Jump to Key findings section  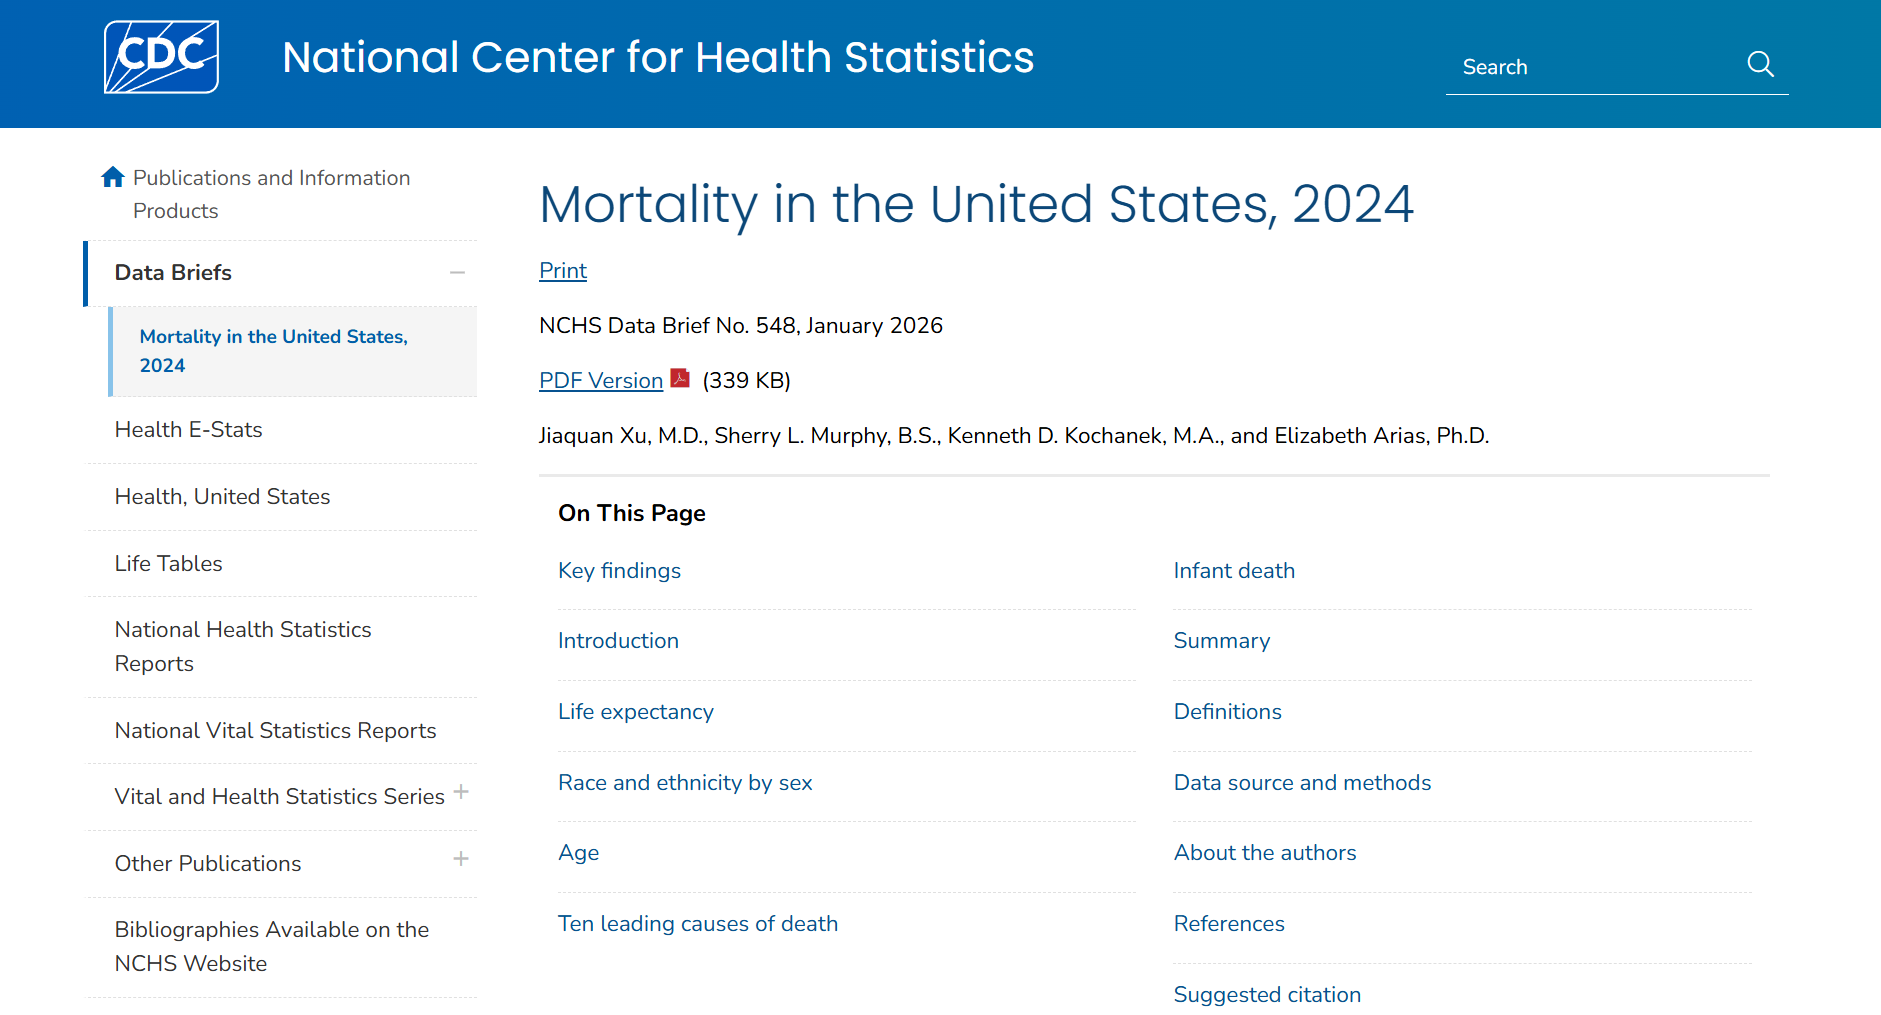[619, 571]
